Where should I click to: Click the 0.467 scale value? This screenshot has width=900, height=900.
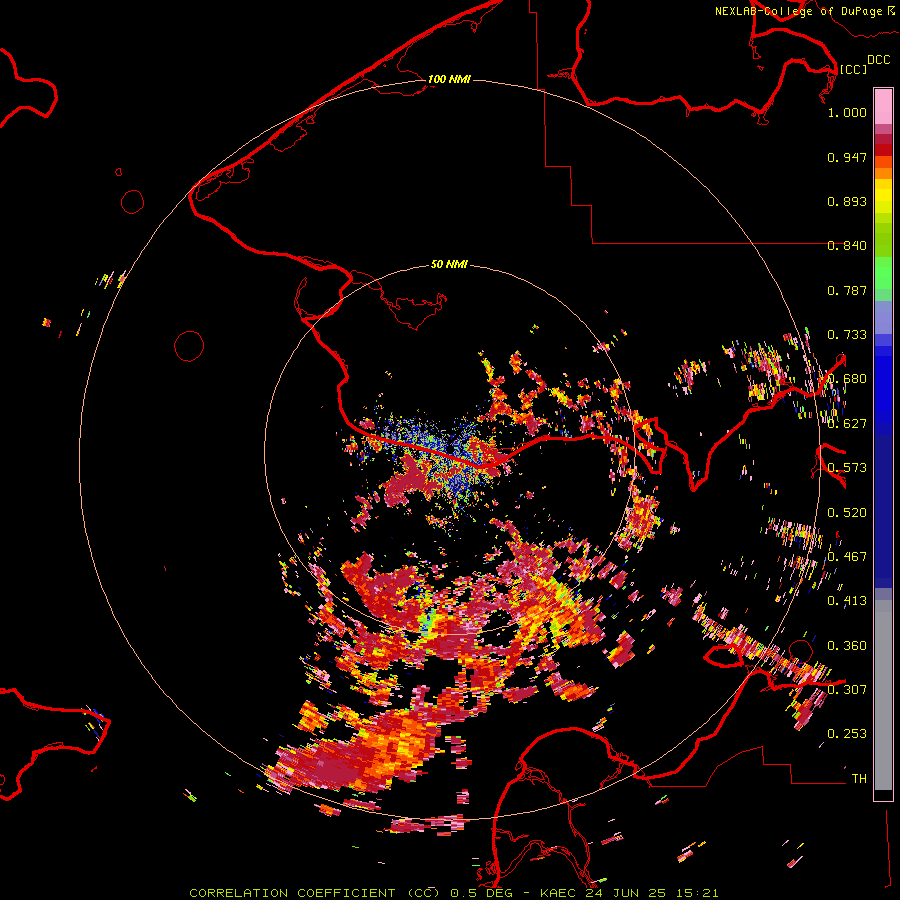coord(847,557)
